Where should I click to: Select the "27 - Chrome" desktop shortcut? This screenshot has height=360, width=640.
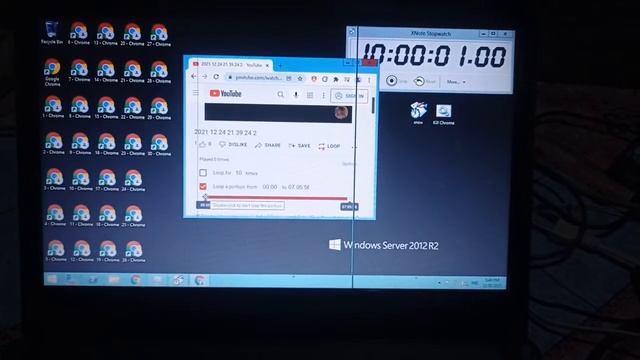click(159, 35)
